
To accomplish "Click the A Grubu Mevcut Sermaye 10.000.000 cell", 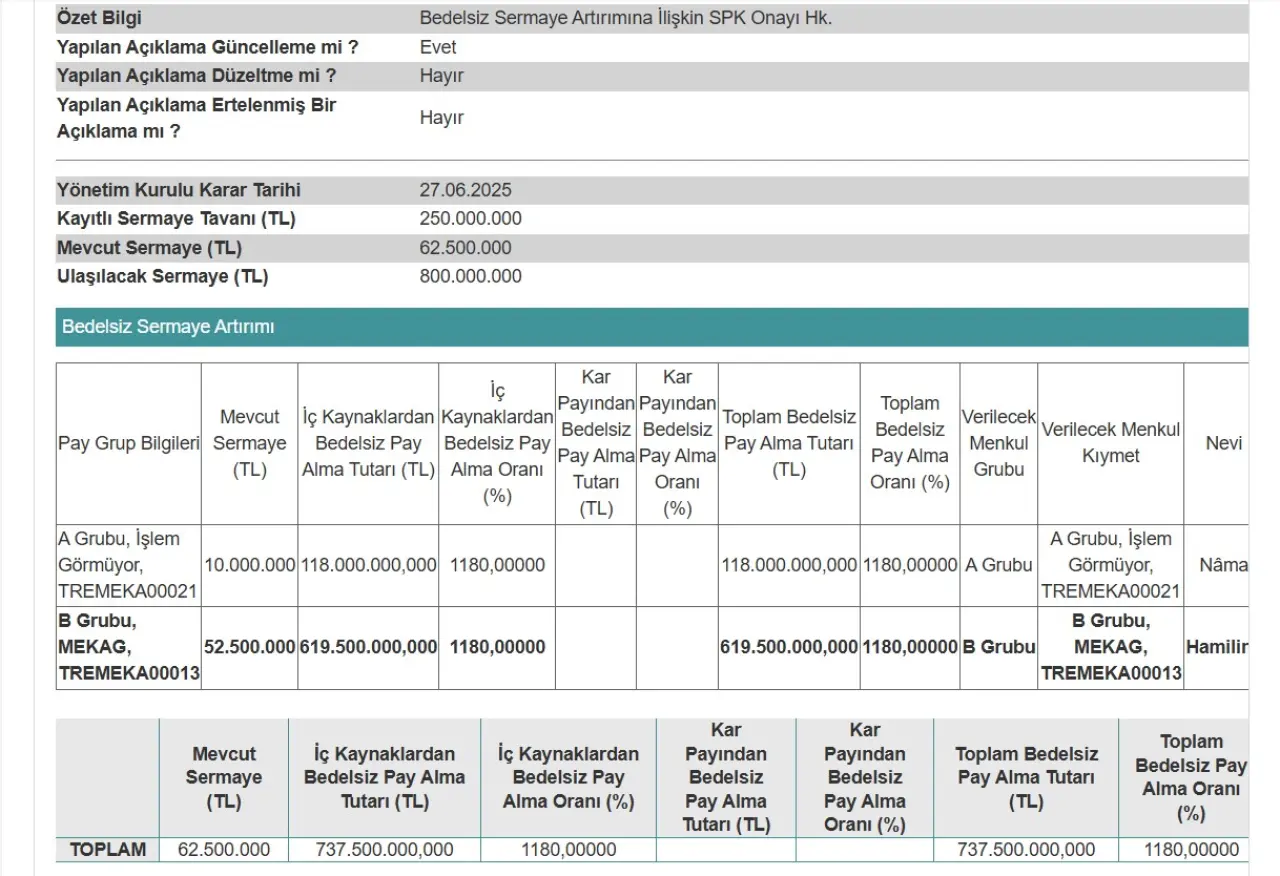I will 249,565.
